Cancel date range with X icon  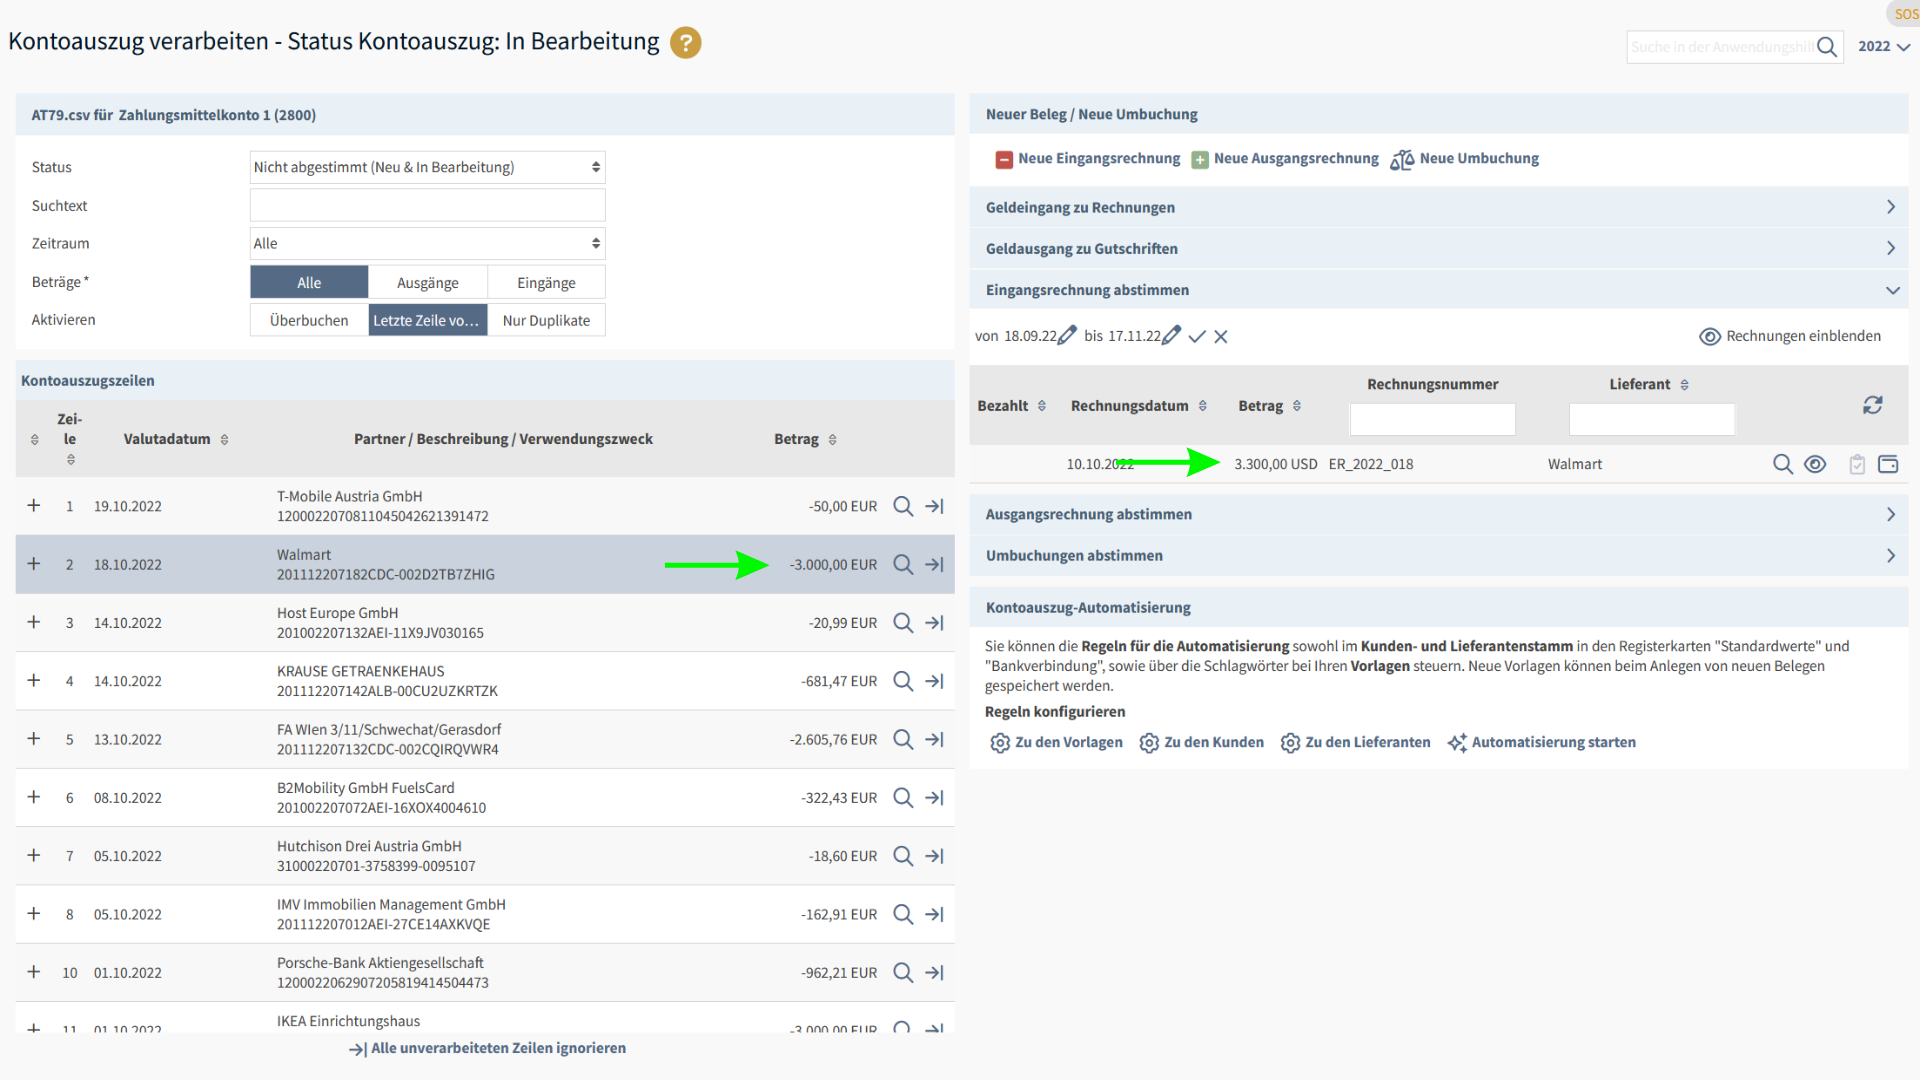tap(1221, 337)
